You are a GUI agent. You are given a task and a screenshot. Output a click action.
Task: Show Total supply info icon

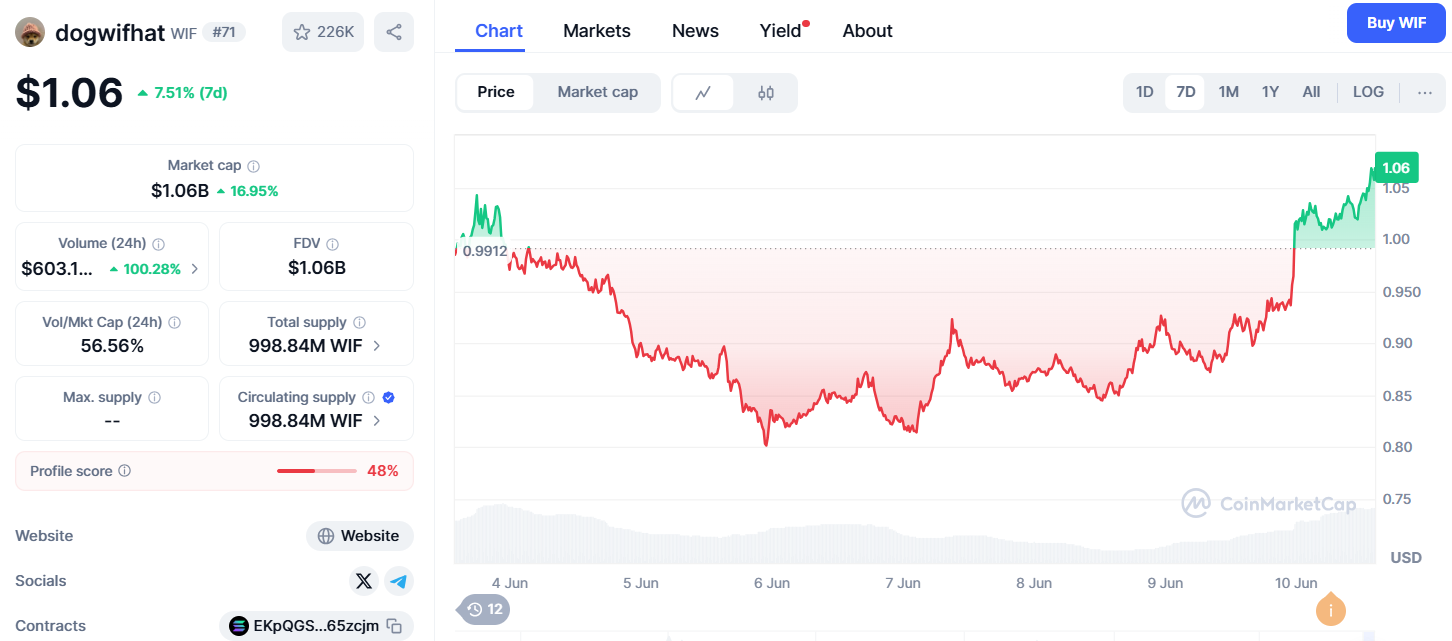click(360, 323)
